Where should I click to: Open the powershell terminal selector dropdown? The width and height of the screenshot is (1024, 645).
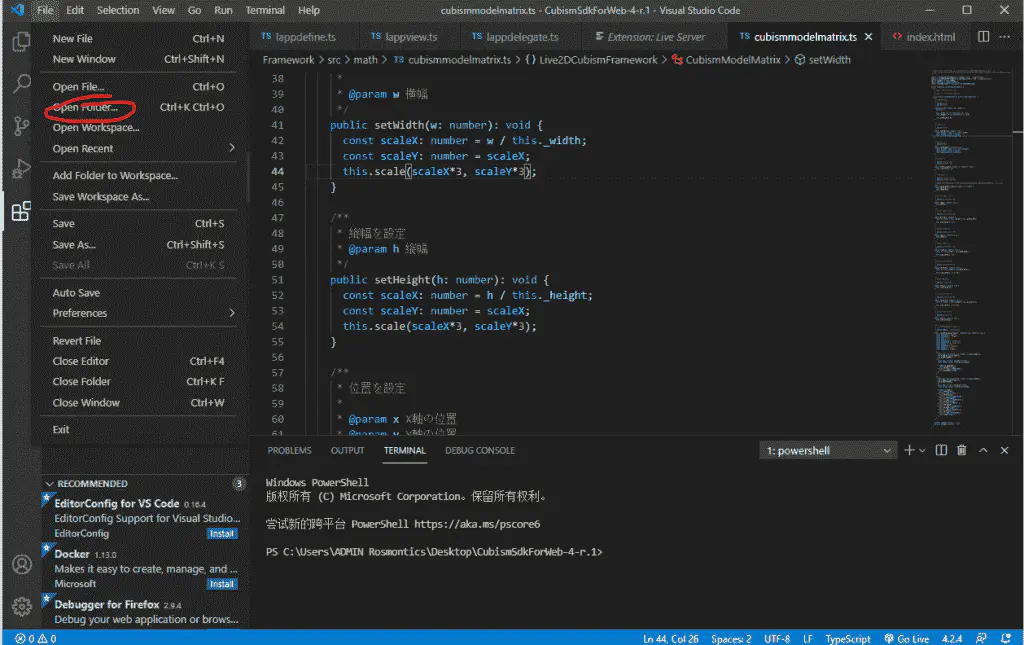826,450
